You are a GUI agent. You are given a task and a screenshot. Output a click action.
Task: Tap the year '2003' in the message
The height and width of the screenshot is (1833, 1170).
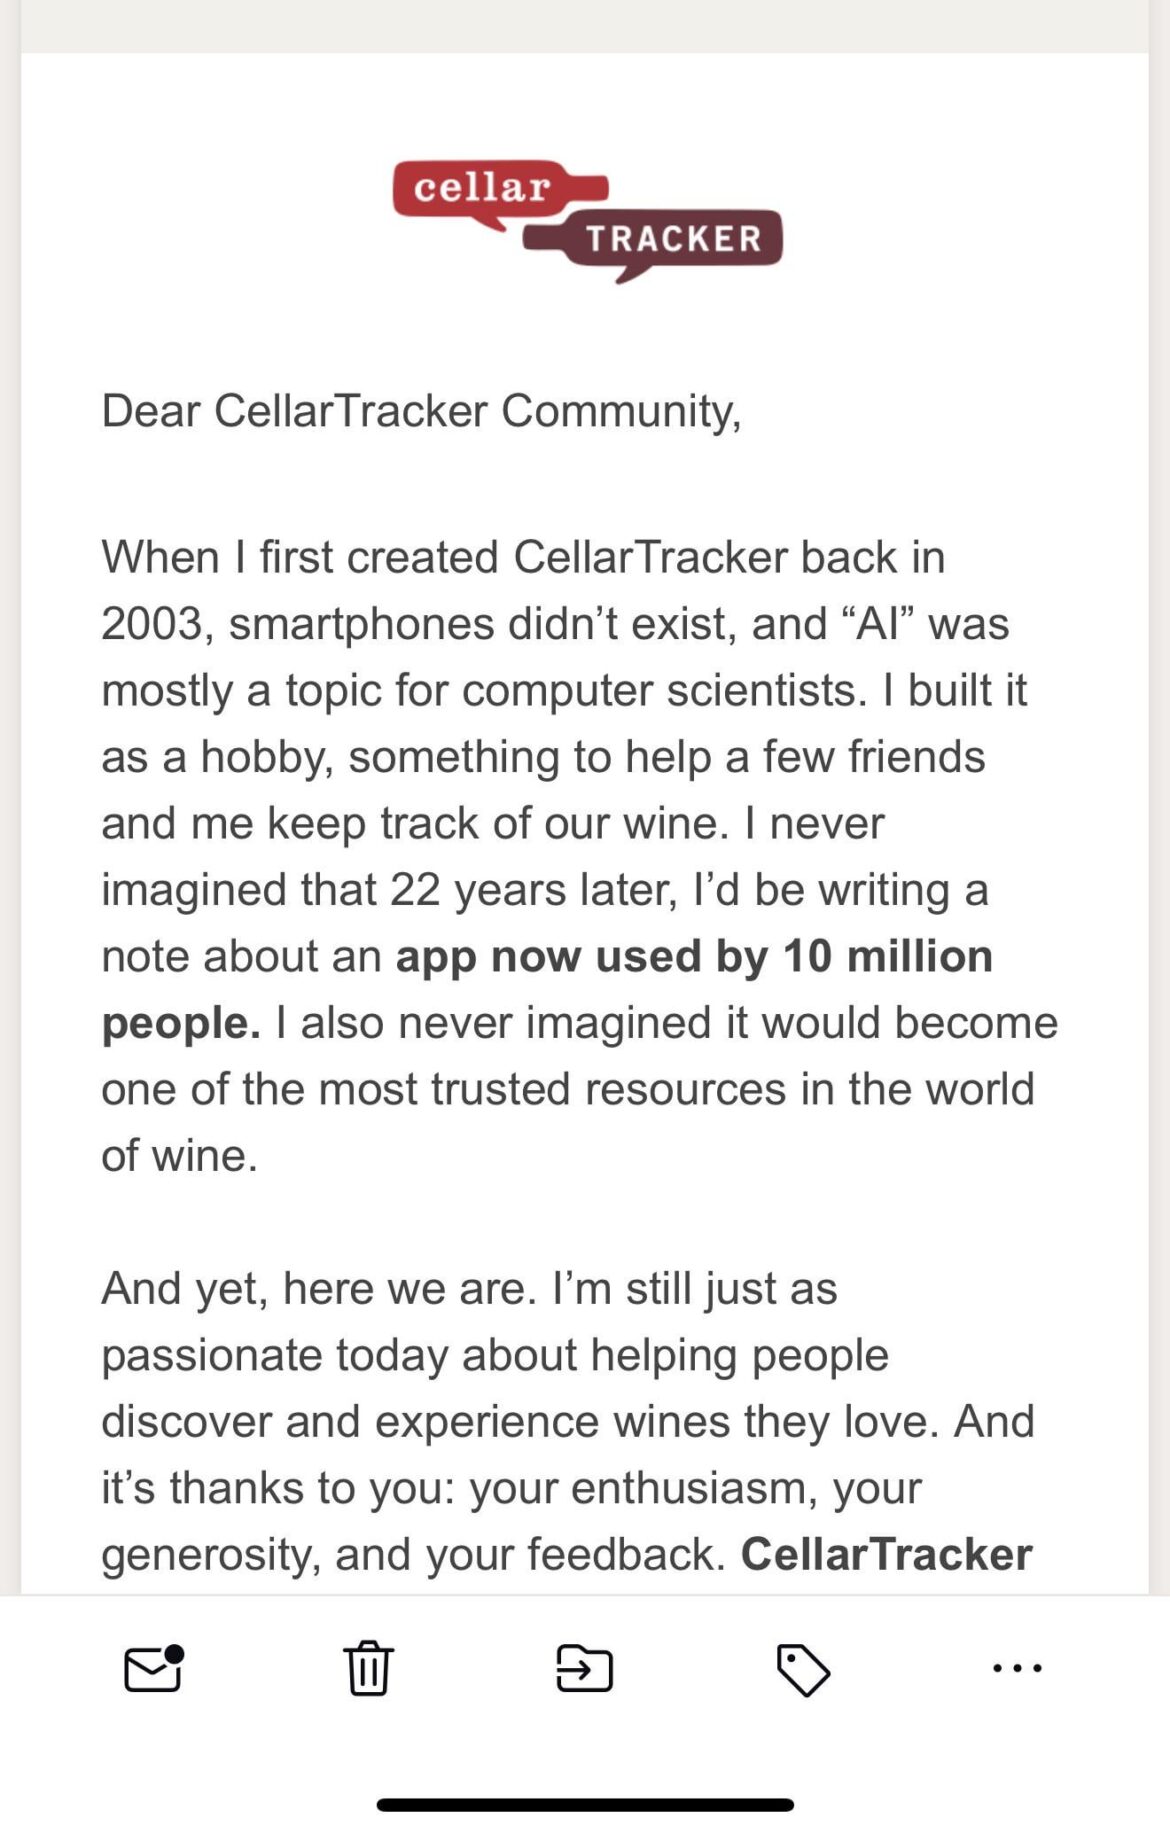(154, 623)
